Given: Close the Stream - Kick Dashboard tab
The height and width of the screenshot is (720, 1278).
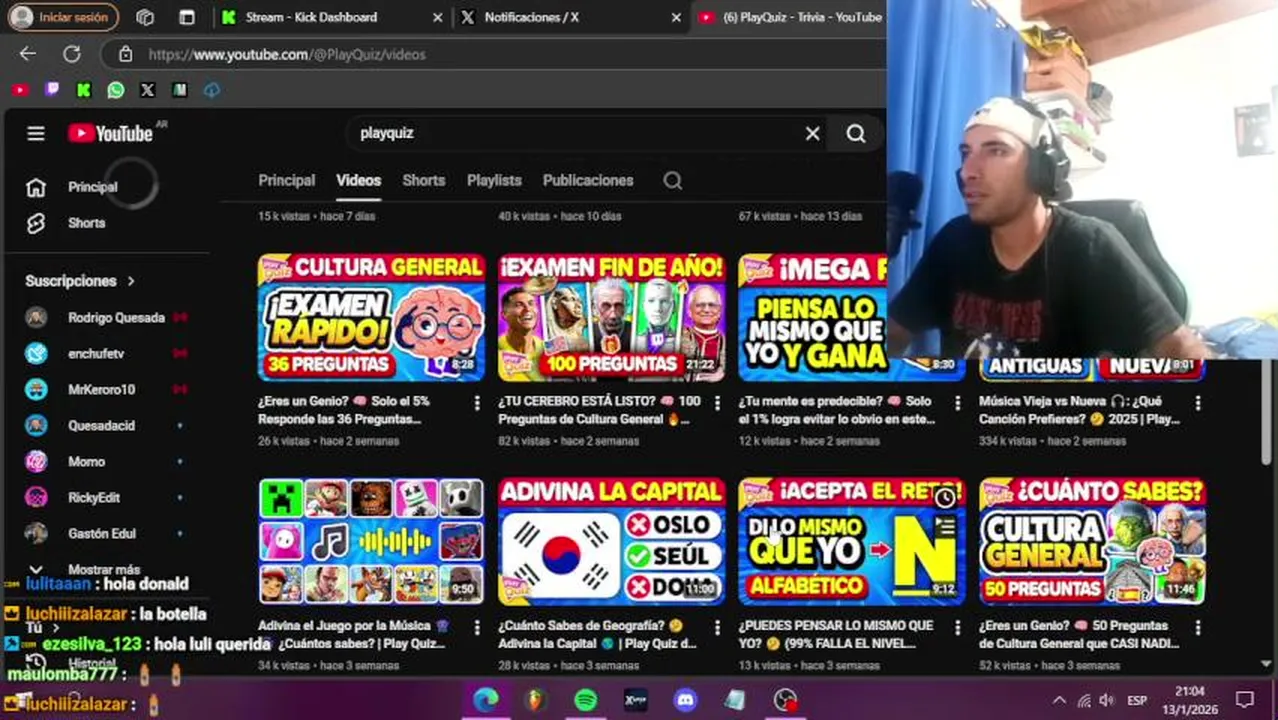Looking at the screenshot, I should 437,17.
